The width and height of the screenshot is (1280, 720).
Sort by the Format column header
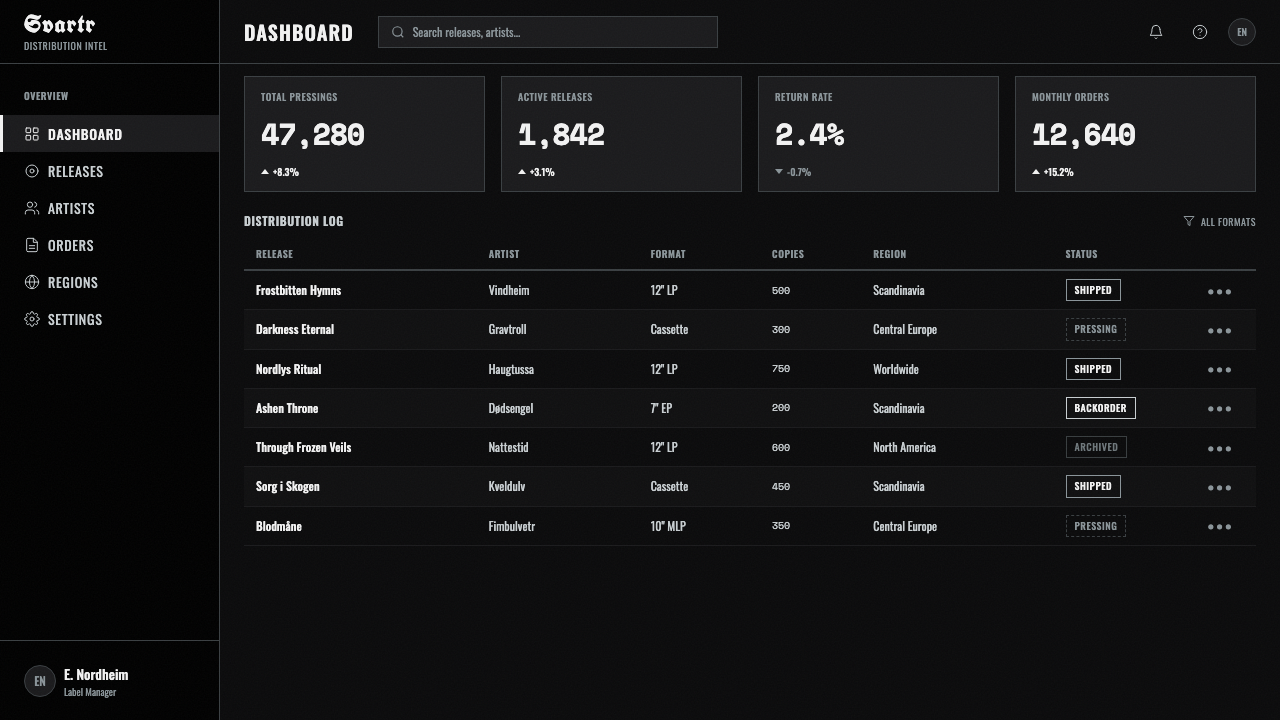(x=668, y=254)
